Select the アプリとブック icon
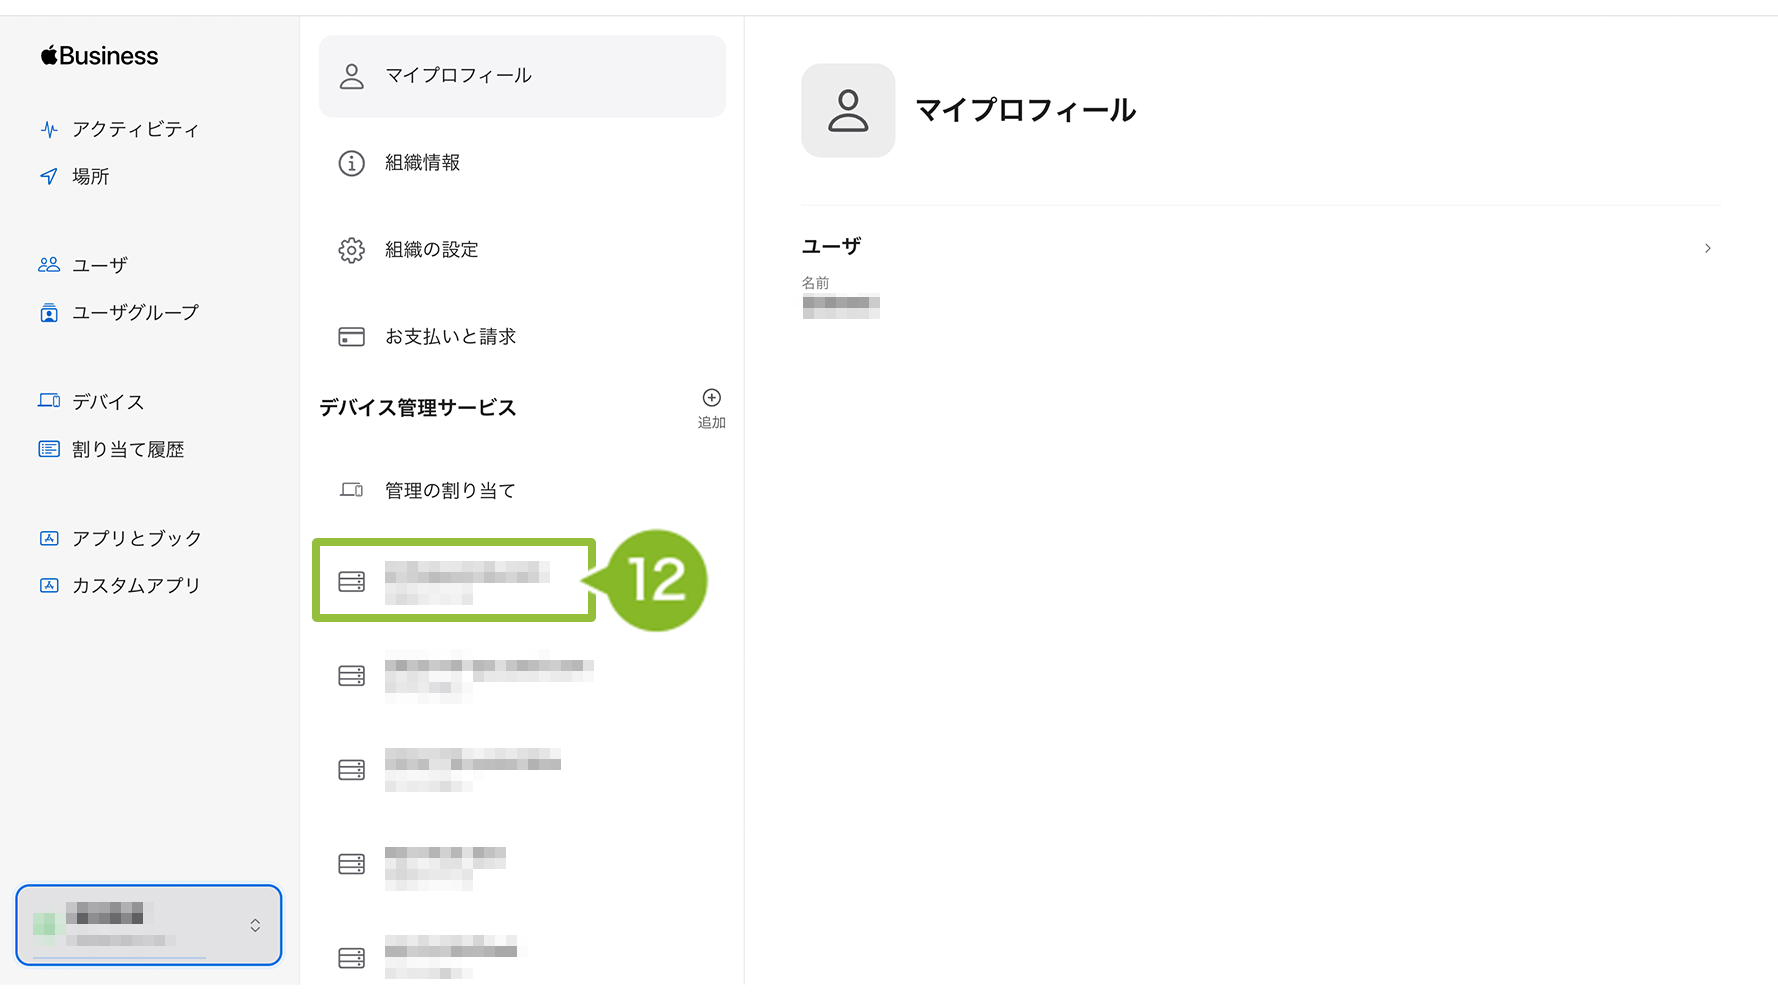 click(x=49, y=538)
